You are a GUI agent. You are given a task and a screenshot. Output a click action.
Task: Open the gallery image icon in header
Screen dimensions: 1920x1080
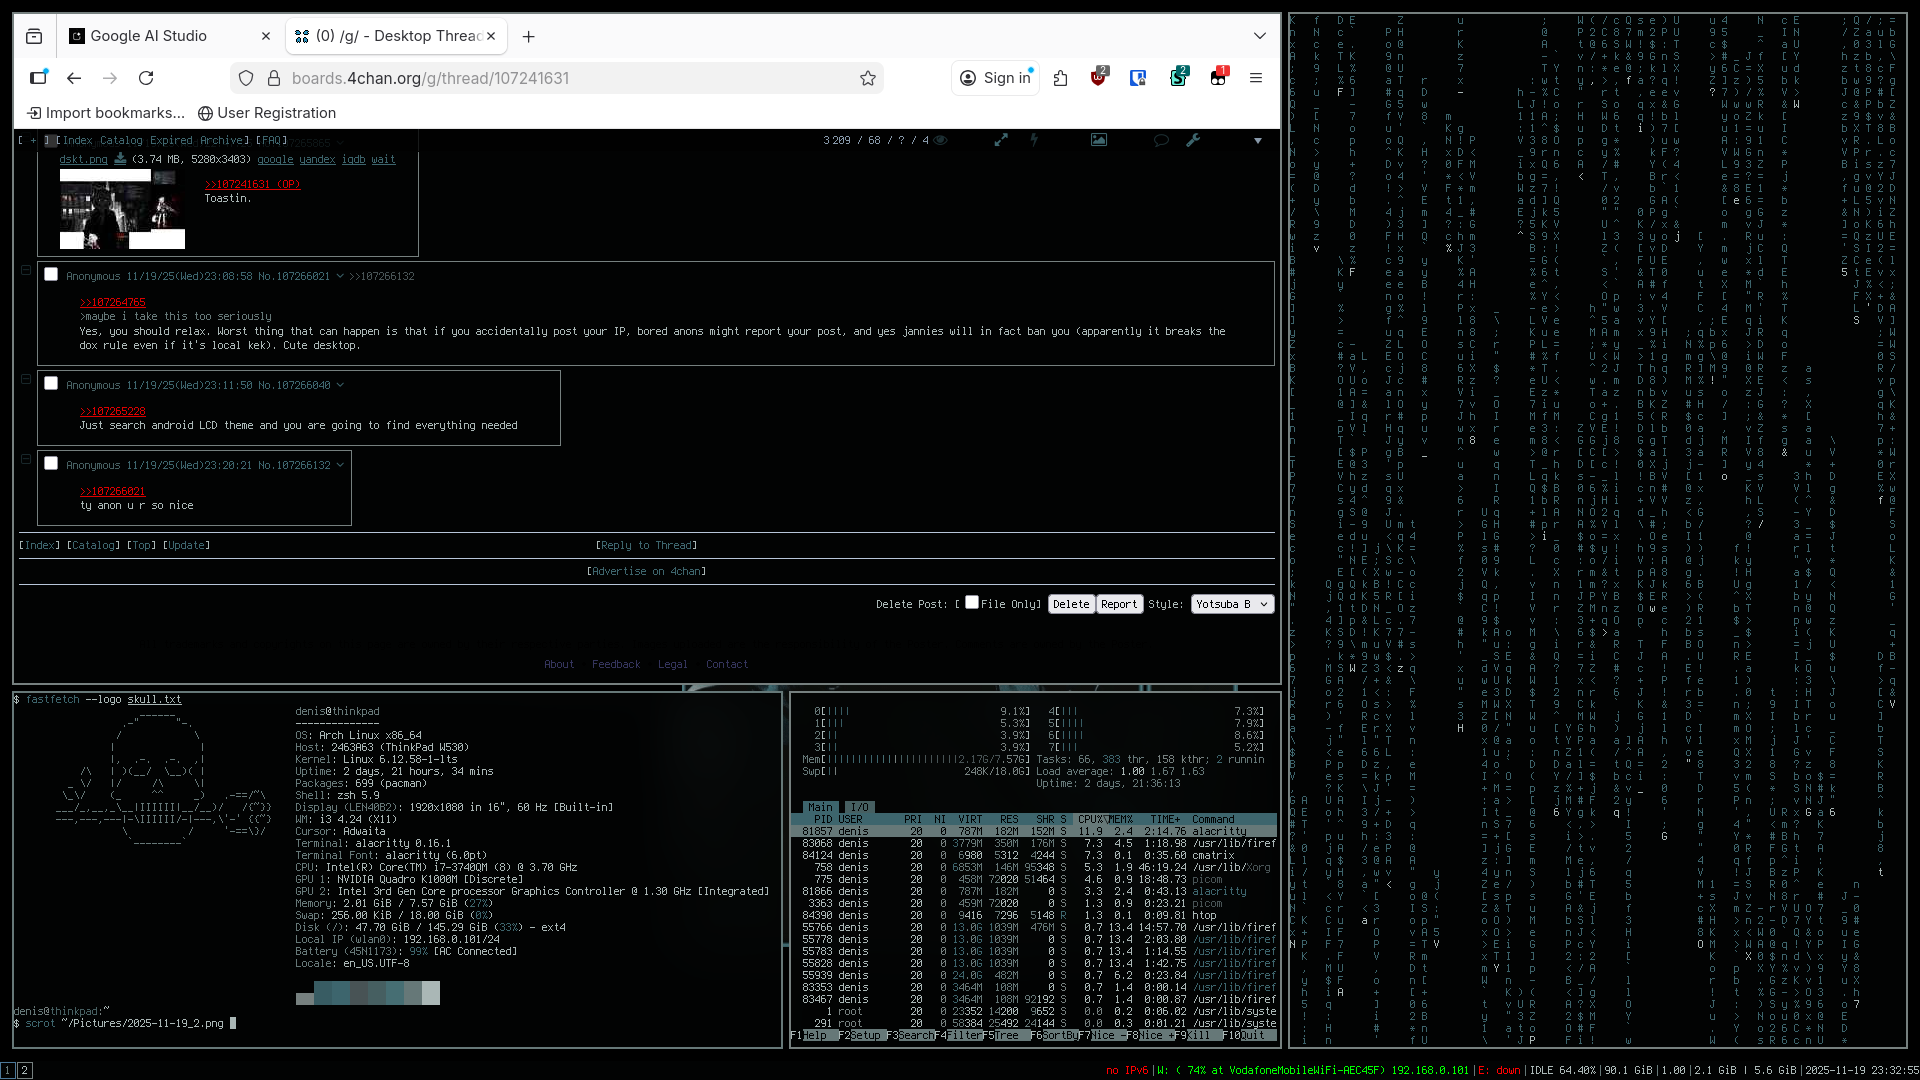[1099, 141]
